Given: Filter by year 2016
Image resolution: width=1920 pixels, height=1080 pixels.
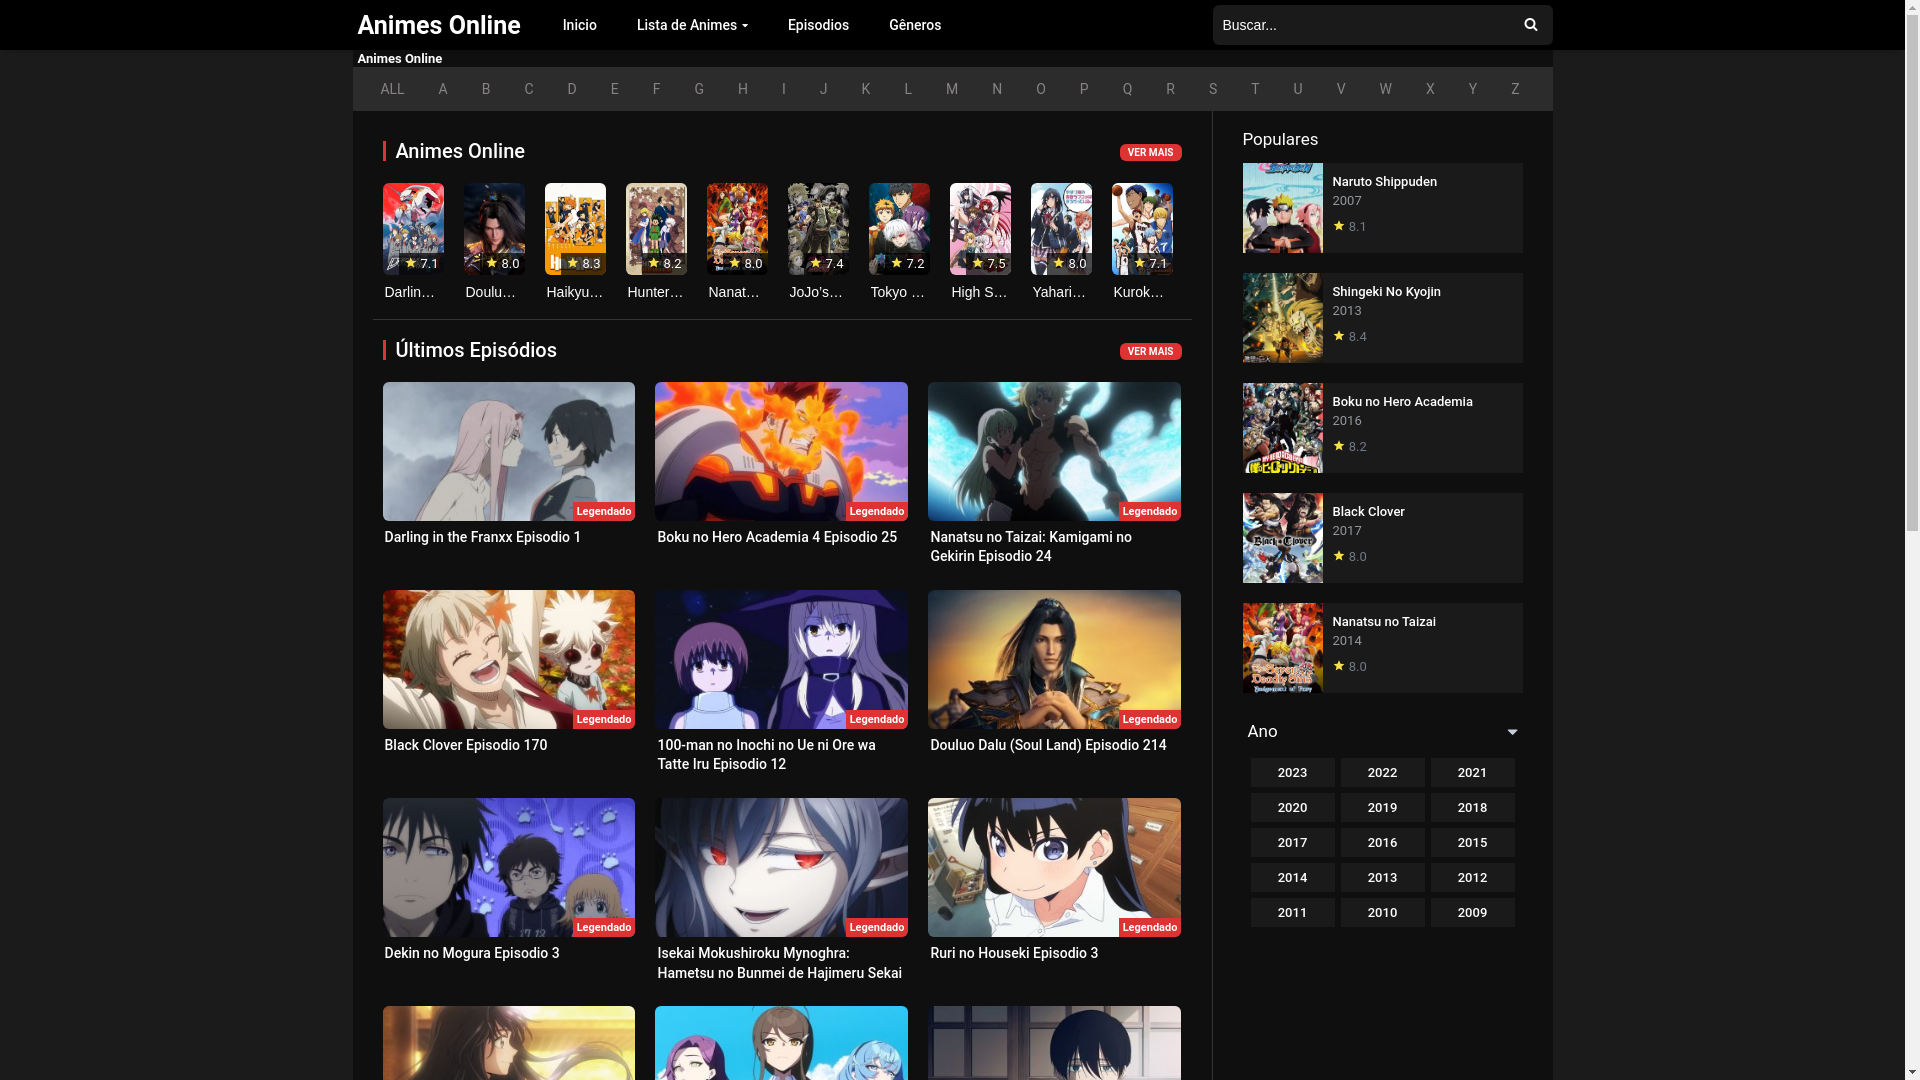Looking at the screenshot, I should click(x=1382, y=843).
